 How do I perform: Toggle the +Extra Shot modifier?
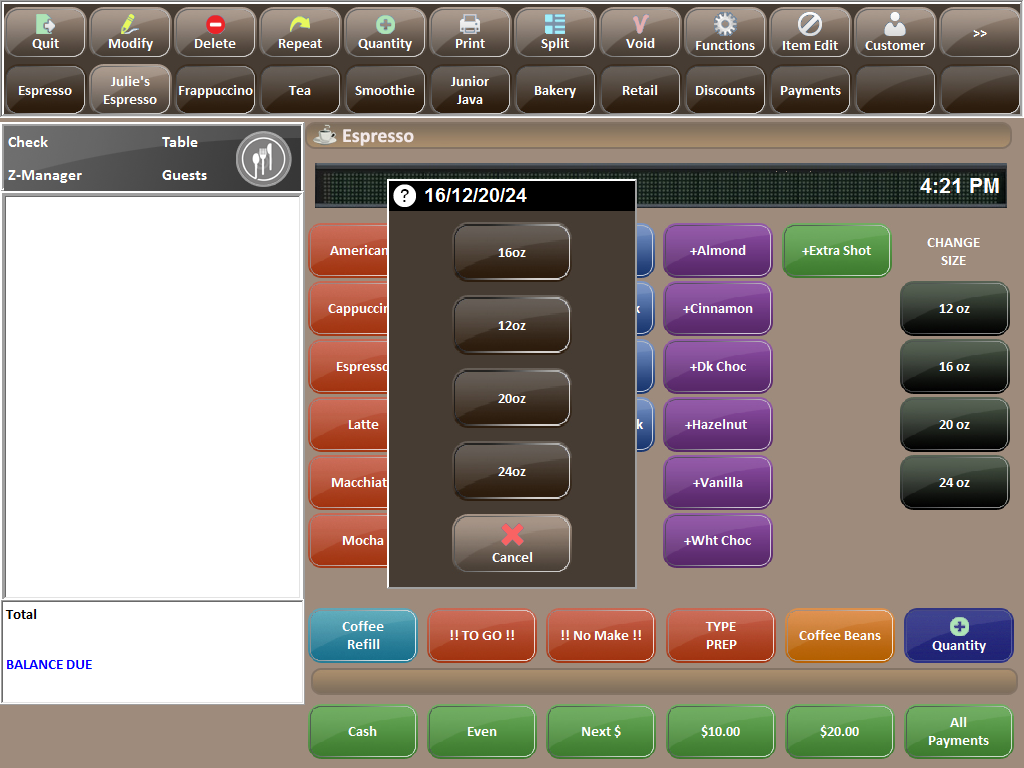(x=836, y=251)
